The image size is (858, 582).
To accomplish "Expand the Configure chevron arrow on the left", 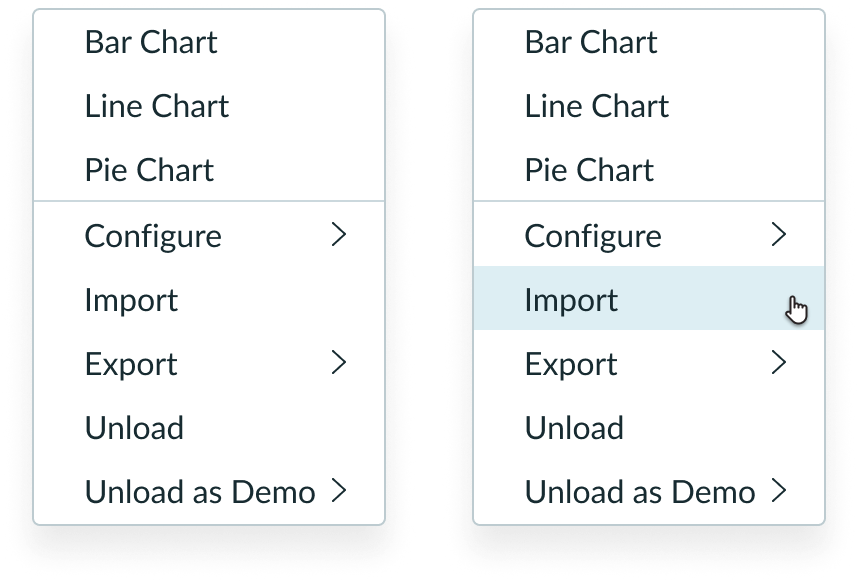I will 341,236.
